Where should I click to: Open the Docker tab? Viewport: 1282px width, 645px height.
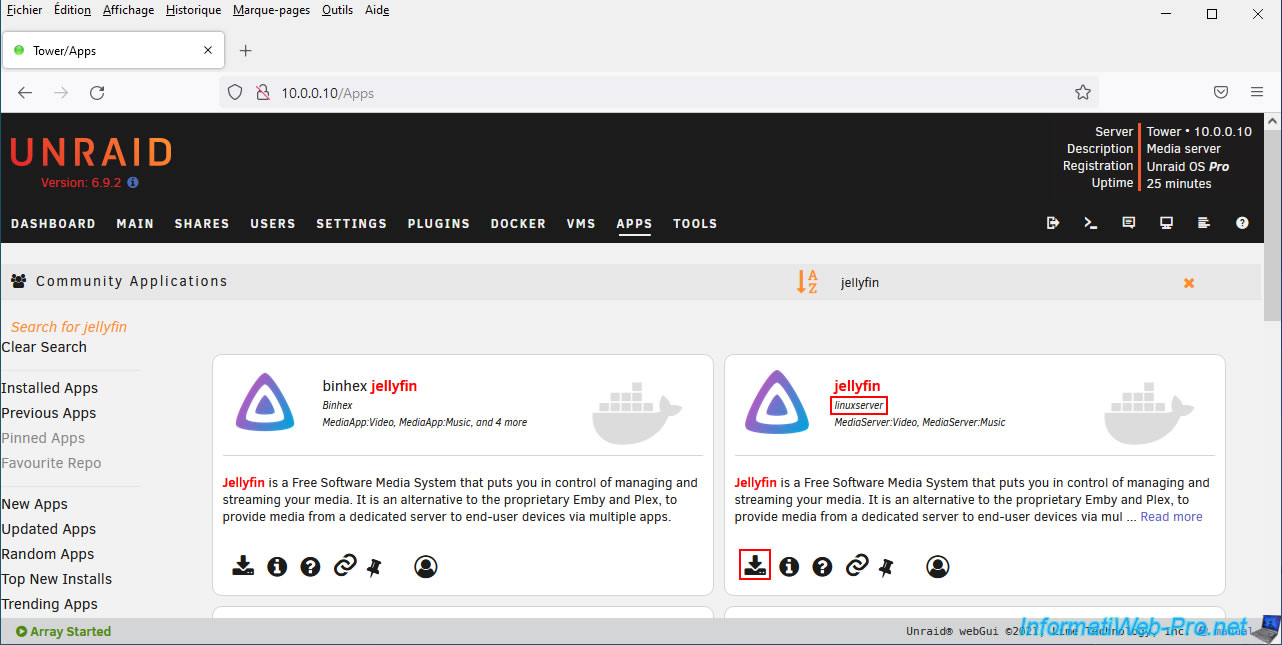[518, 224]
